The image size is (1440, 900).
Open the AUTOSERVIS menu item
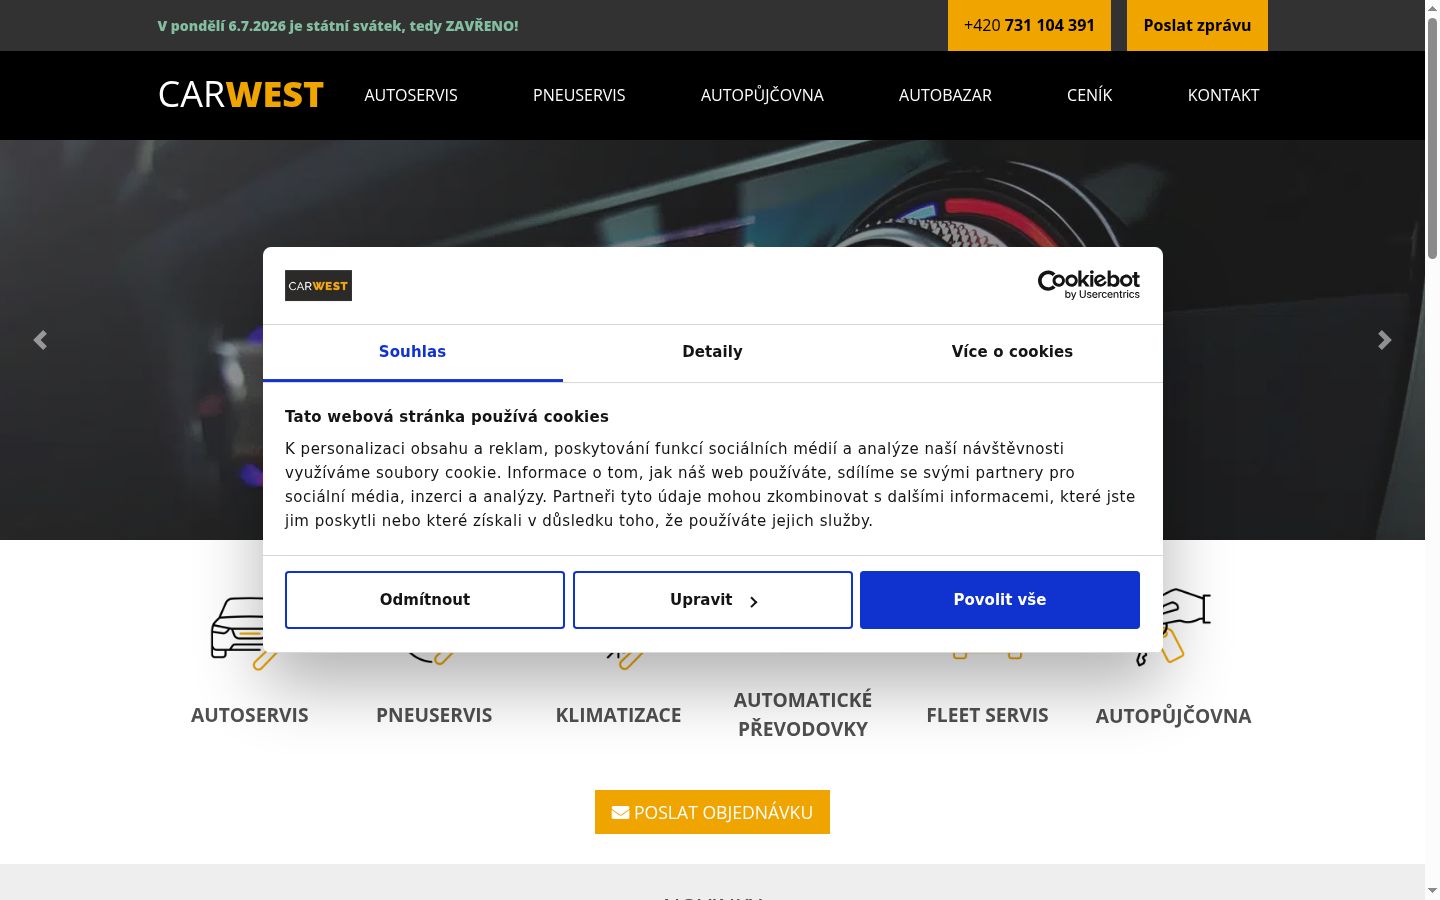411,95
